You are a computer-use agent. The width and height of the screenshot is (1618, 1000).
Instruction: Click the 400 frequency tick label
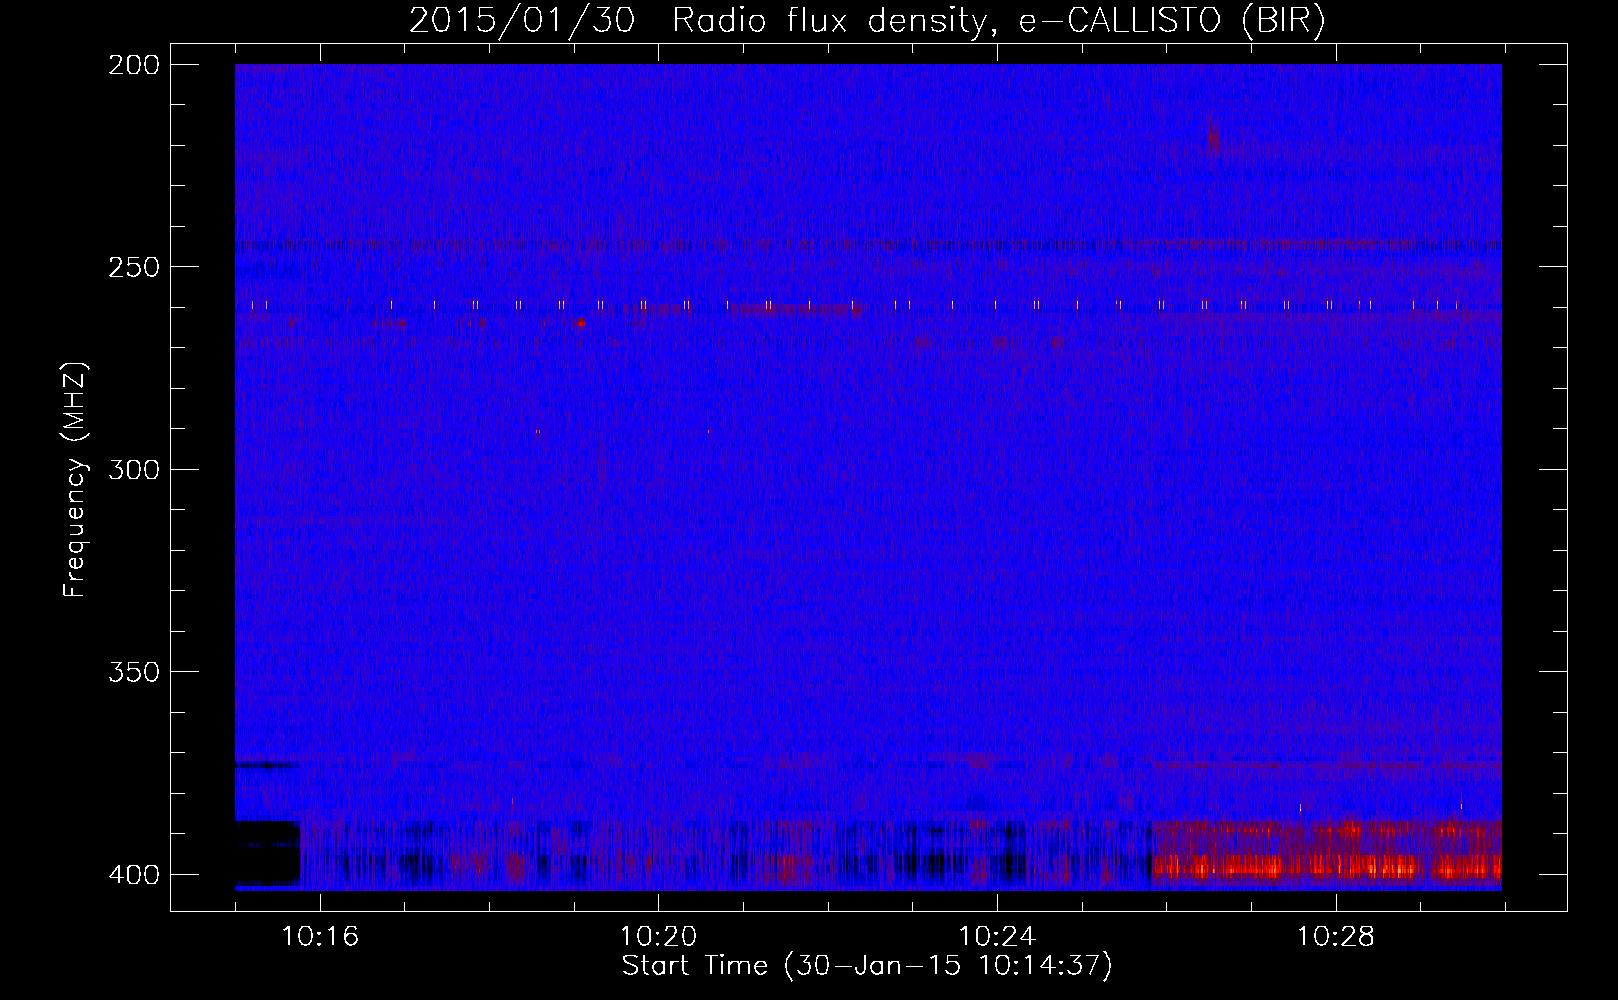coord(134,874)
